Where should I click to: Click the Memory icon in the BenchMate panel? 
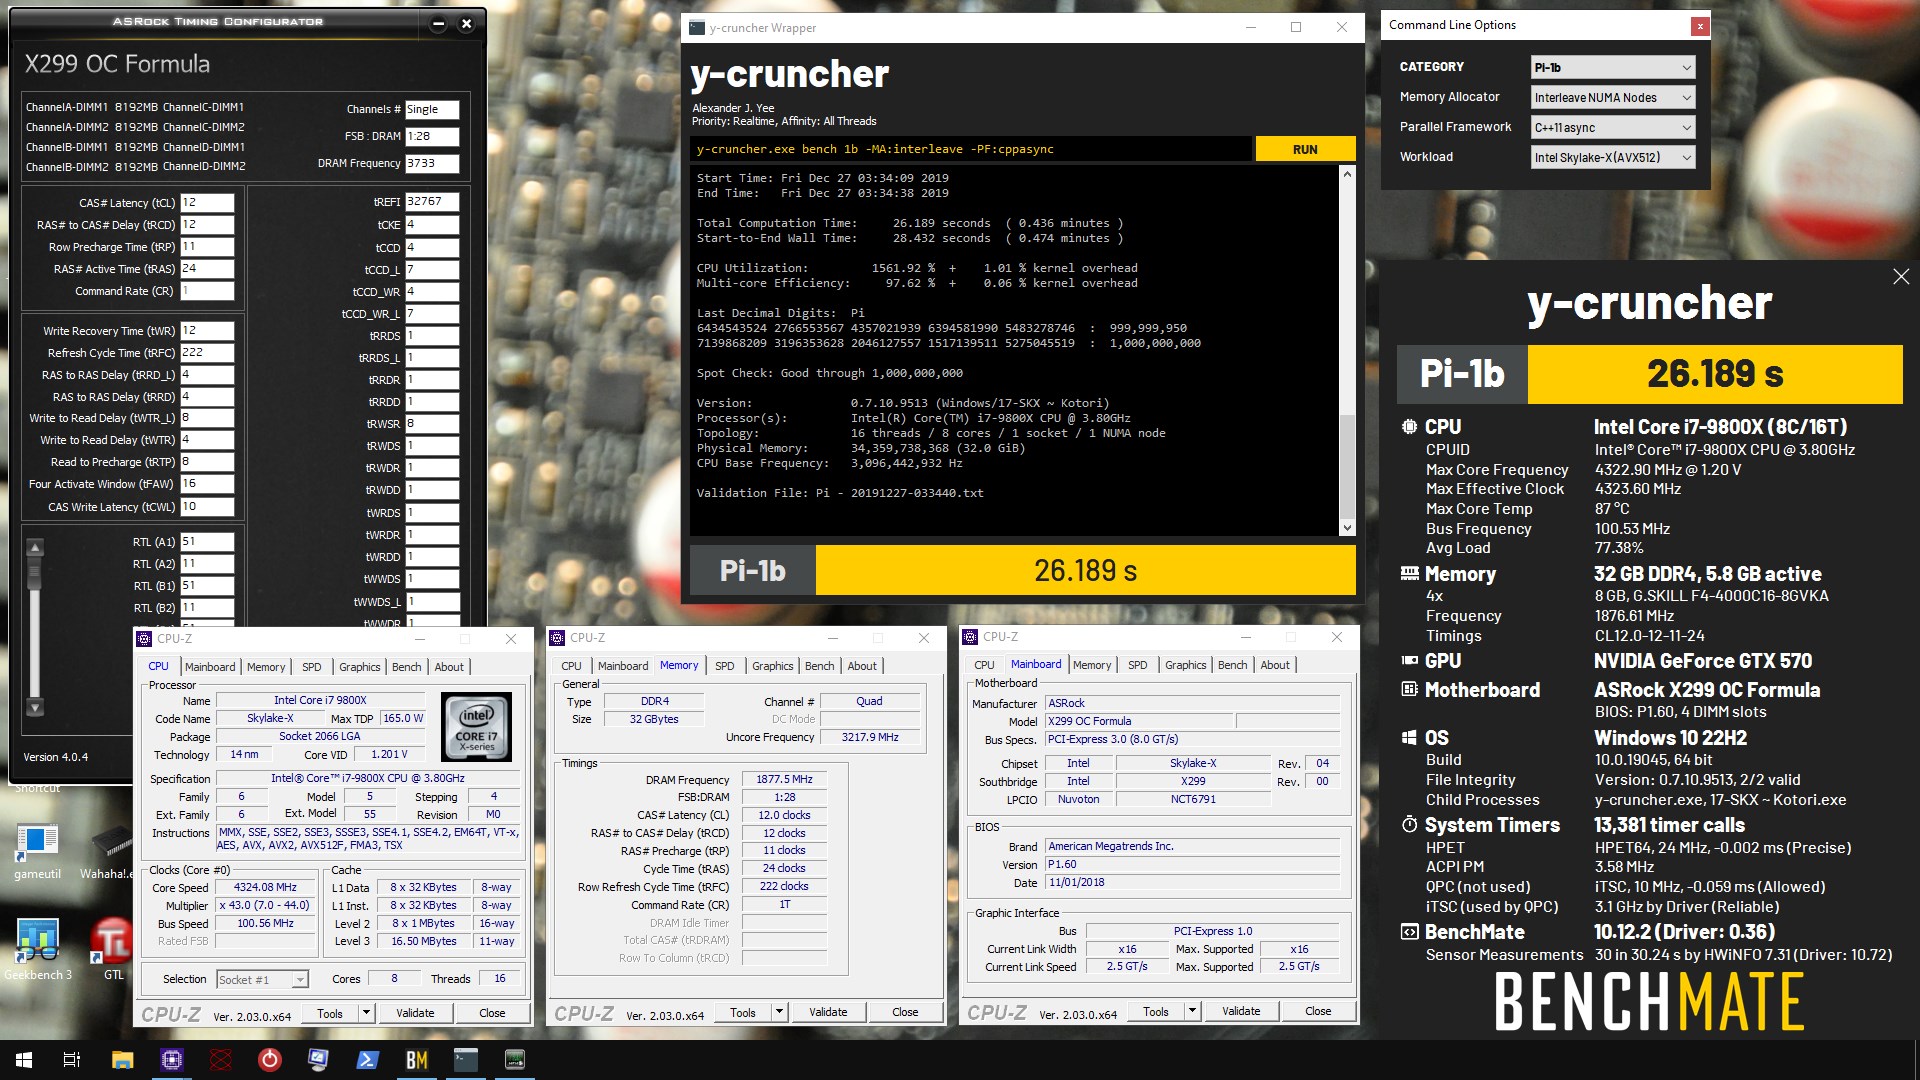[1410, 574]
